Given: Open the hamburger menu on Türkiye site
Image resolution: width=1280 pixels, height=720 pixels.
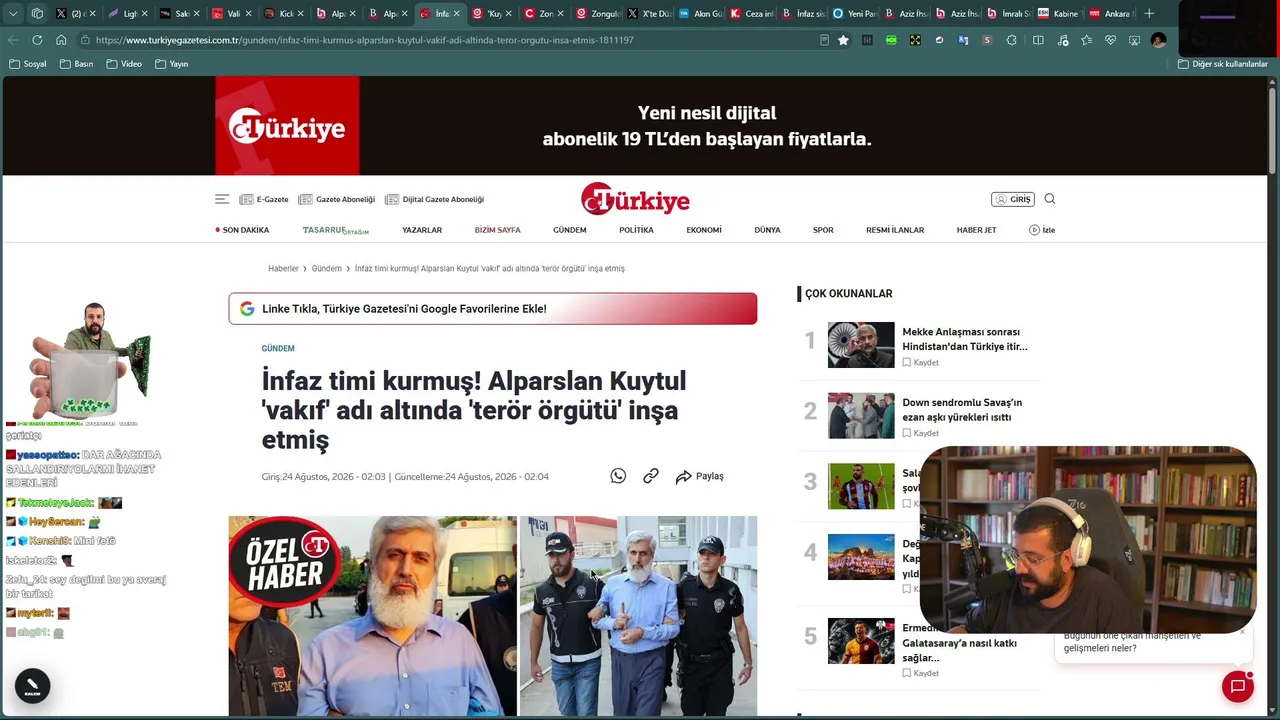Looking at the screenshot, I should pyautogui.click(x=222, y=199).
